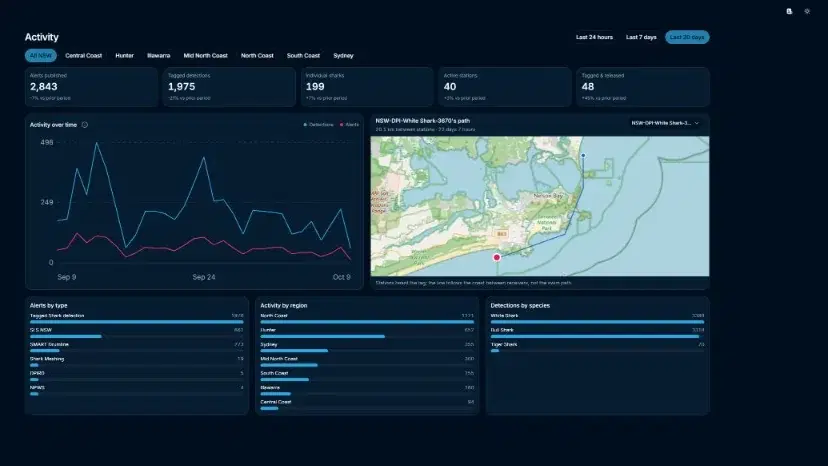Click the shark path title above the map

422,121
